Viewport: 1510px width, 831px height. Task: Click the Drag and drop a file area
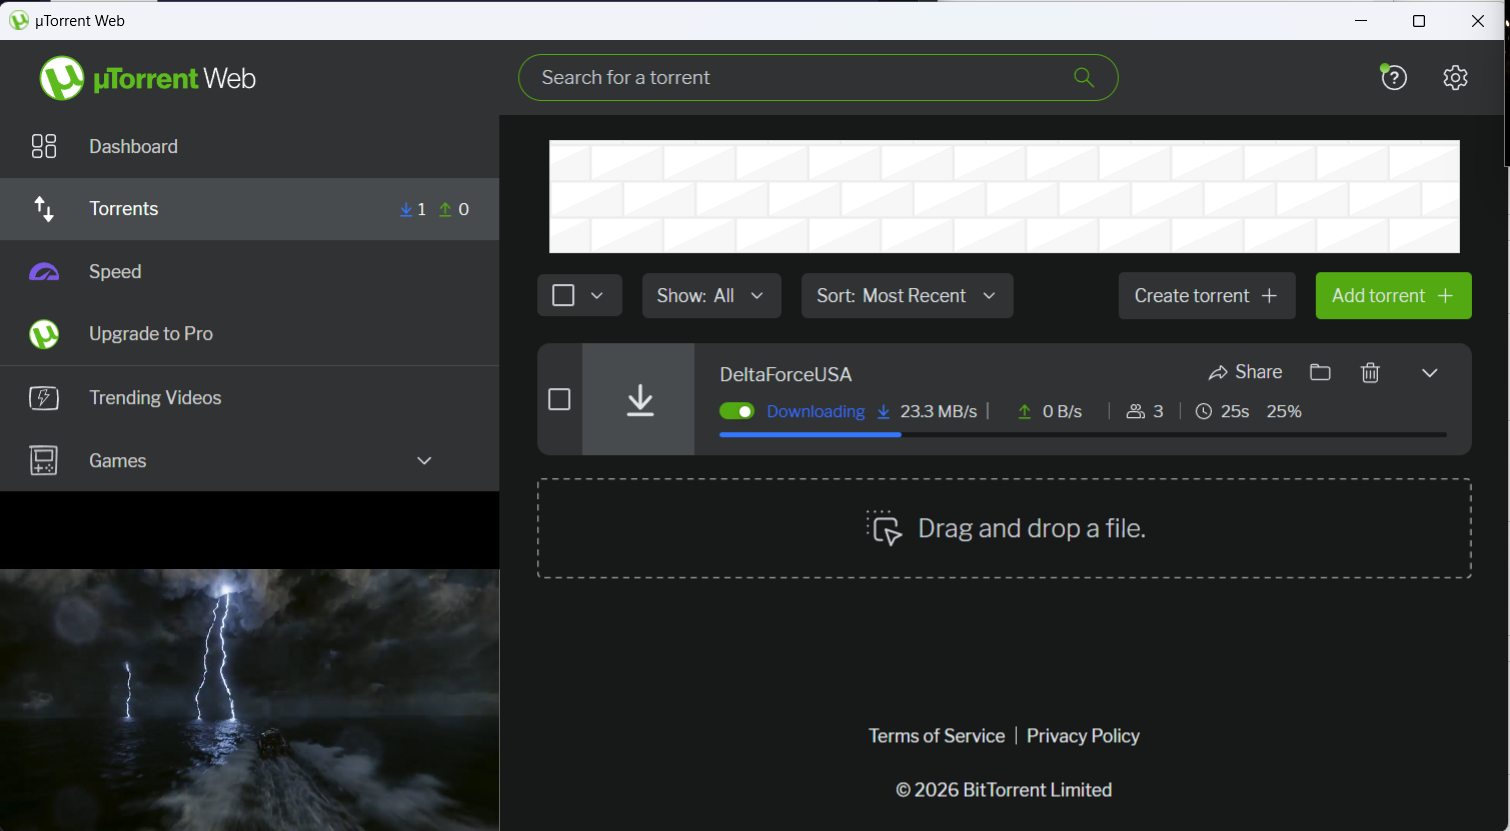(1004, 528)
